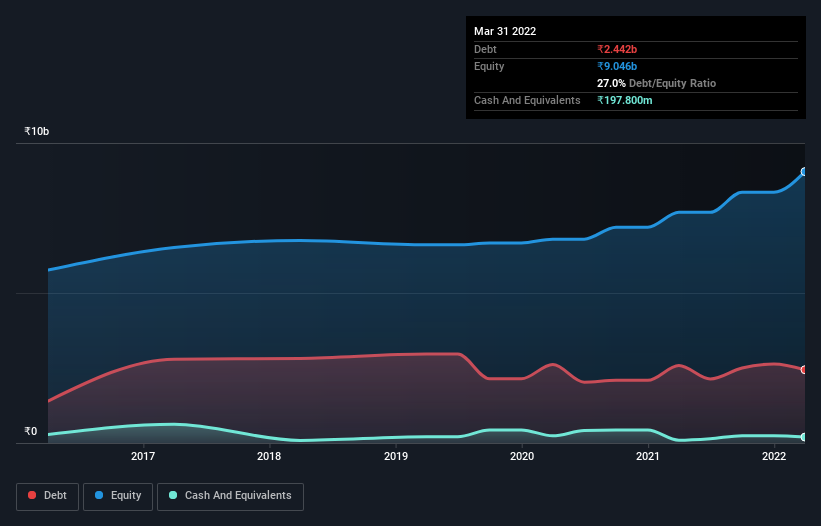Click the ₹0 y-axis label
This screenshot has width=821, height=526.
[31, 431]
